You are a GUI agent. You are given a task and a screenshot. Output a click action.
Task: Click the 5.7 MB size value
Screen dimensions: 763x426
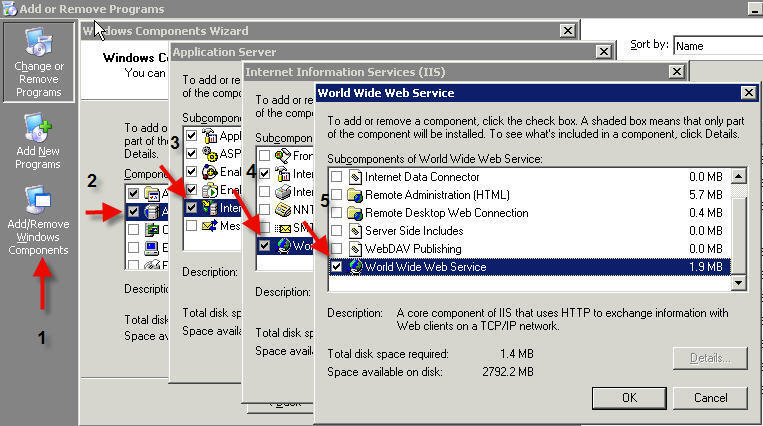click(706, 195)
